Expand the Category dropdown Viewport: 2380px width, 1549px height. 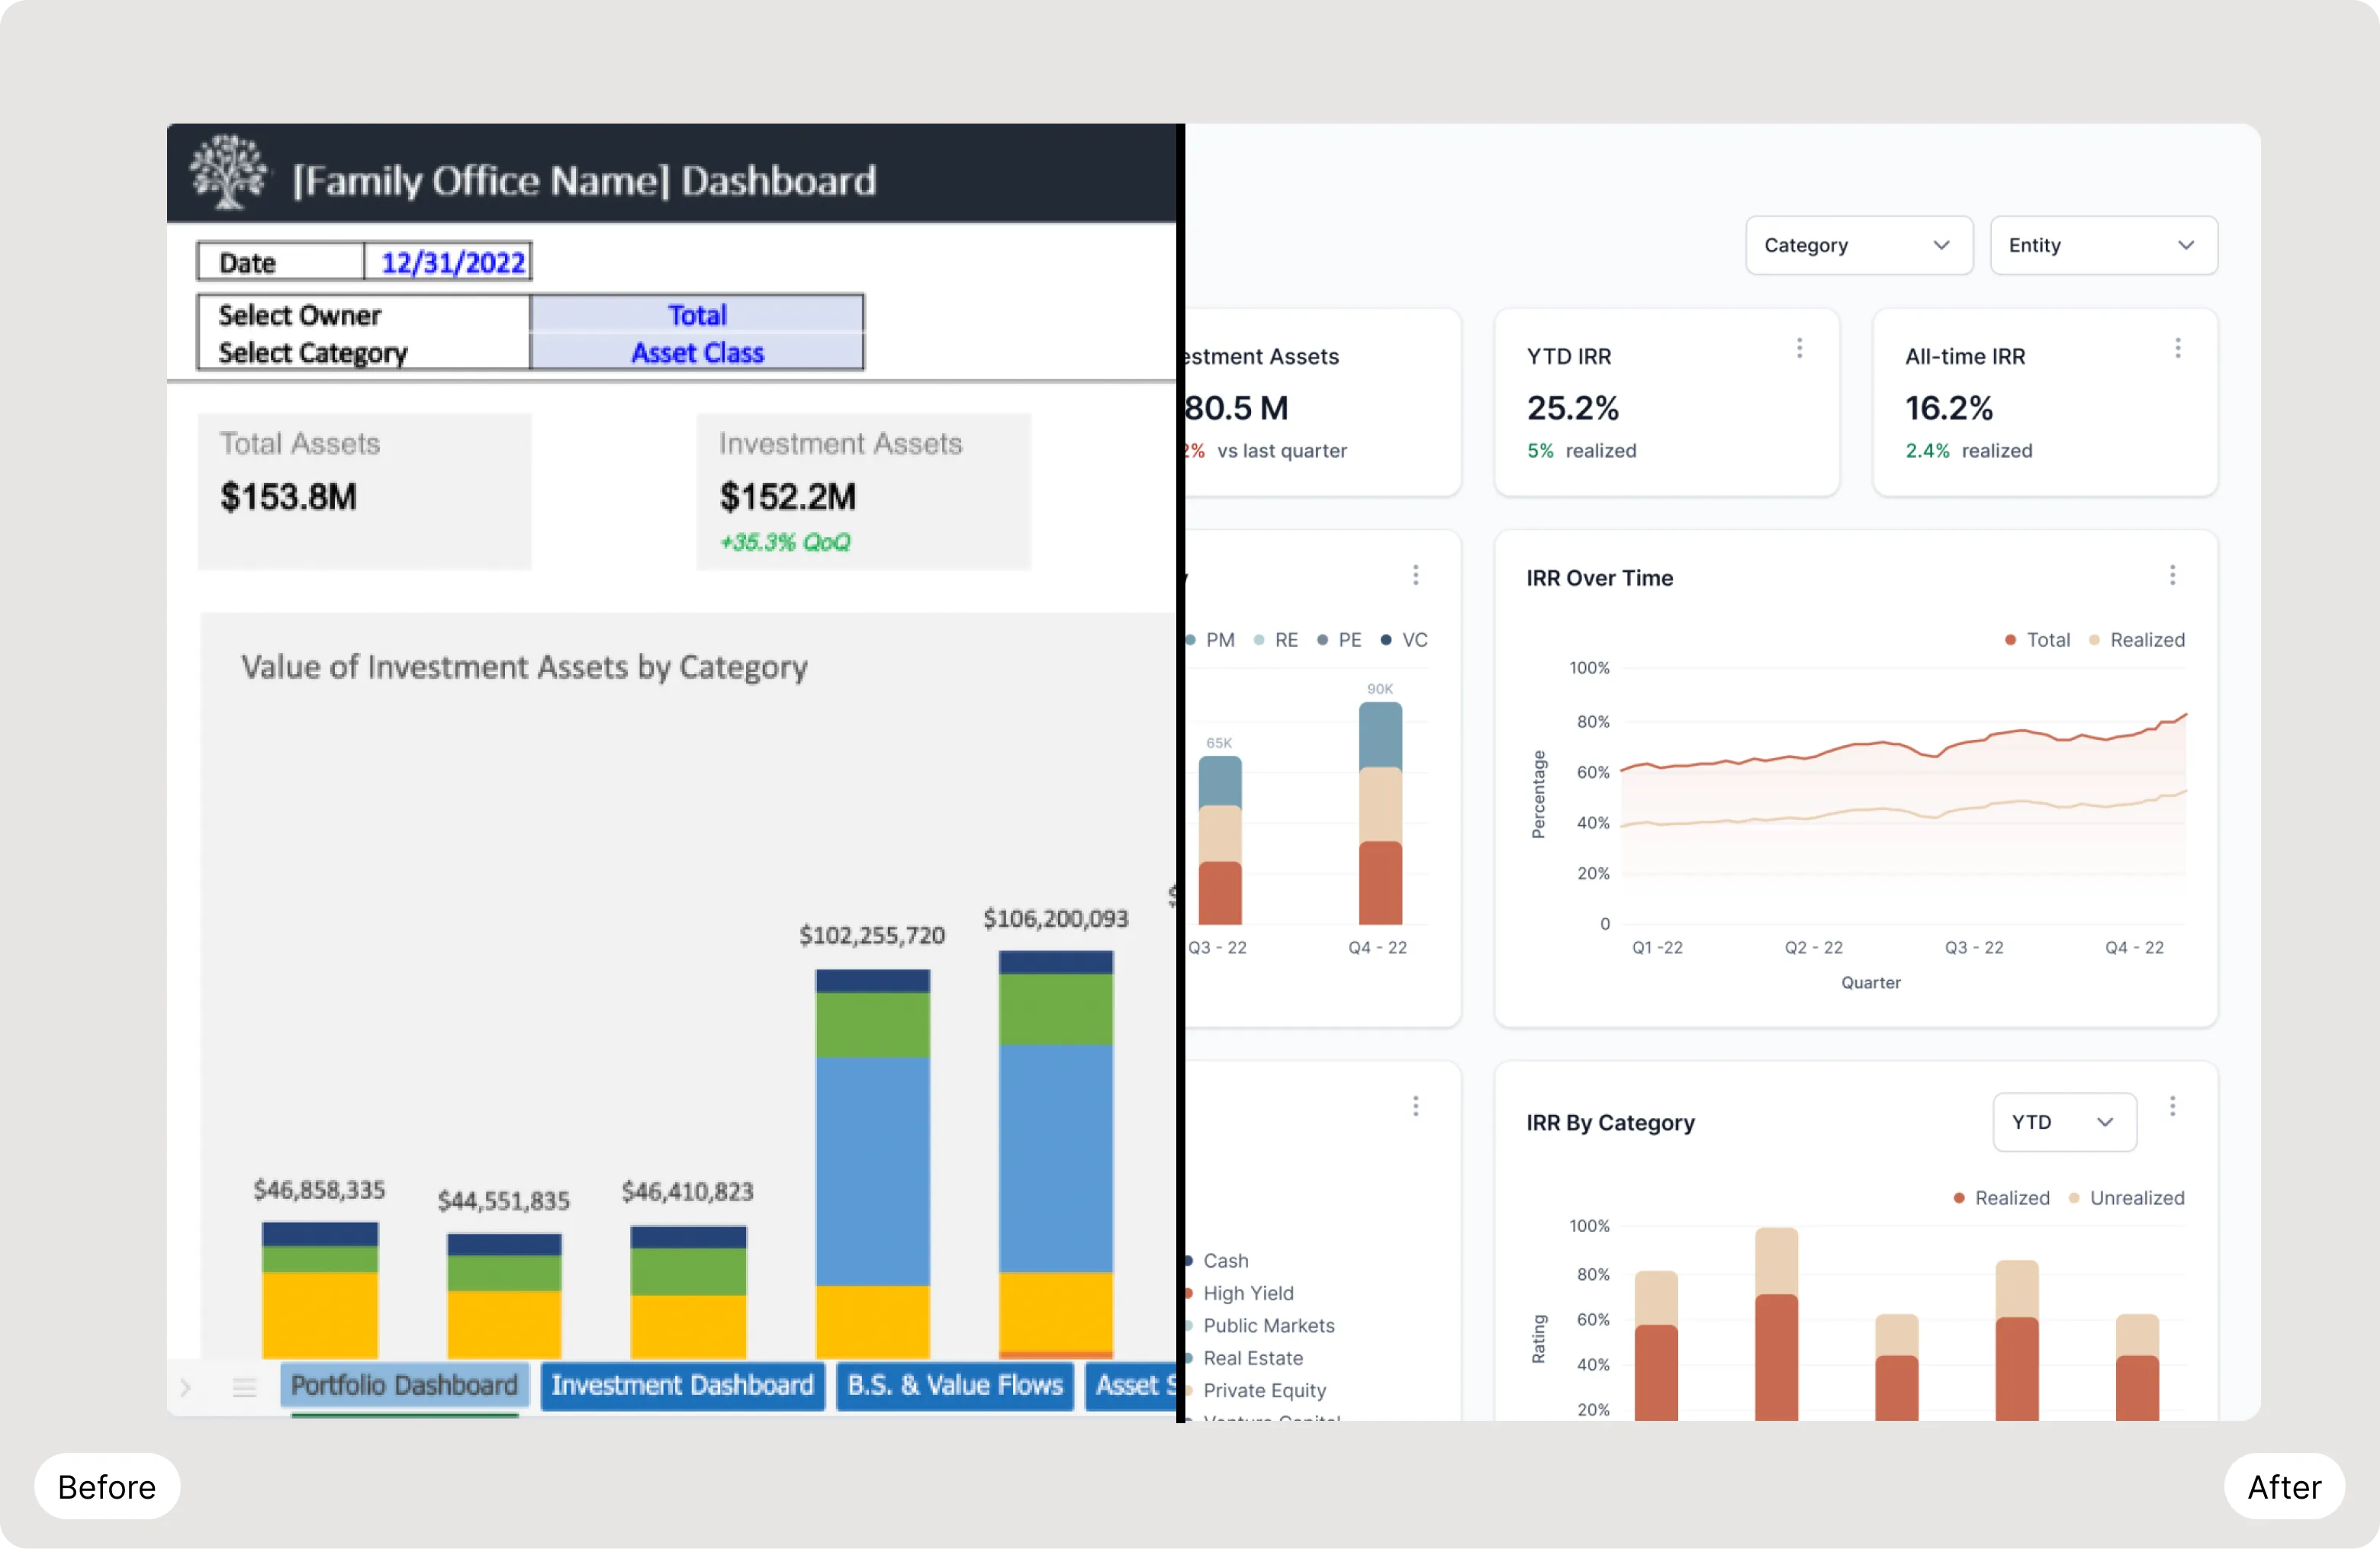pyautogui.click(x=1858, y=245)
